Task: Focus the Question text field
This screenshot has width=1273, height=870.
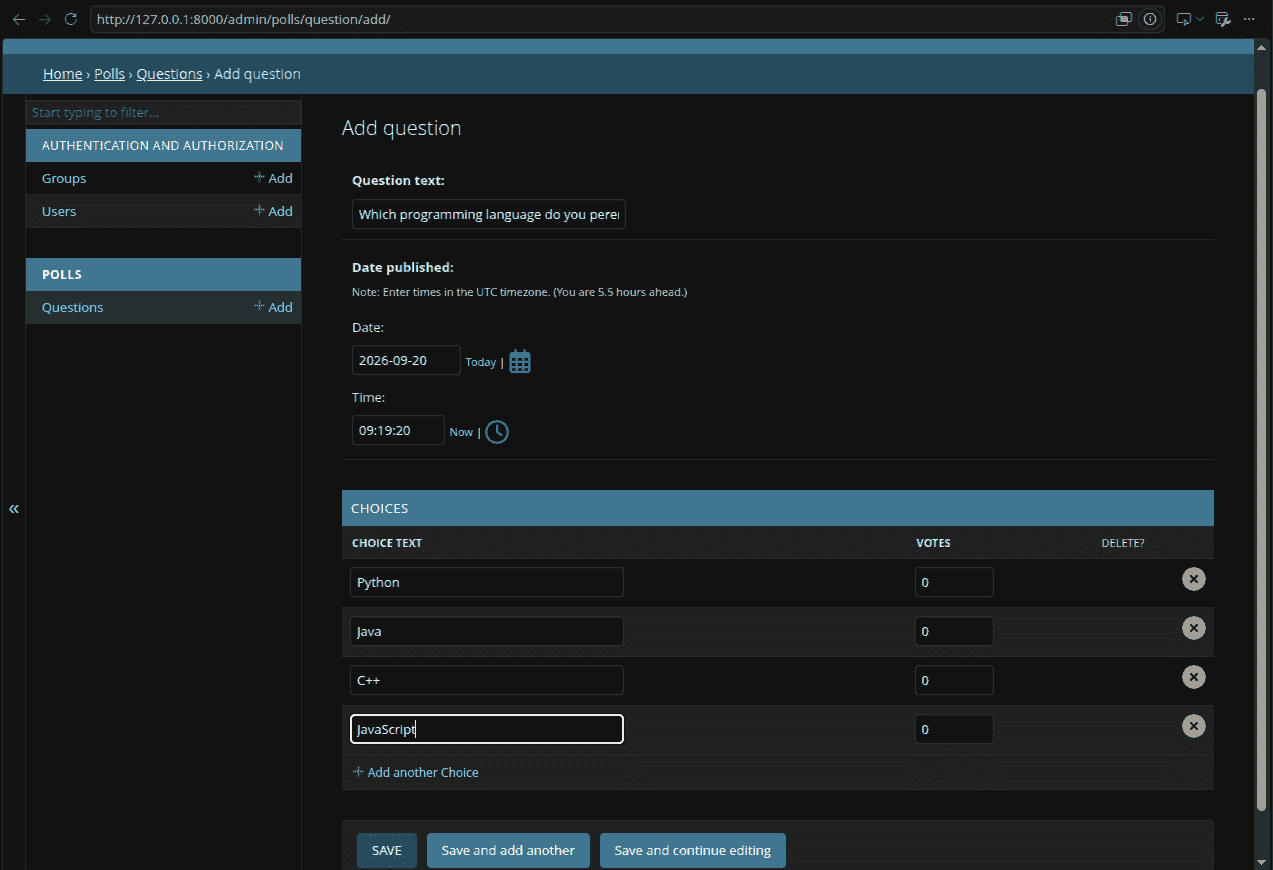Action: pos(489,214)
